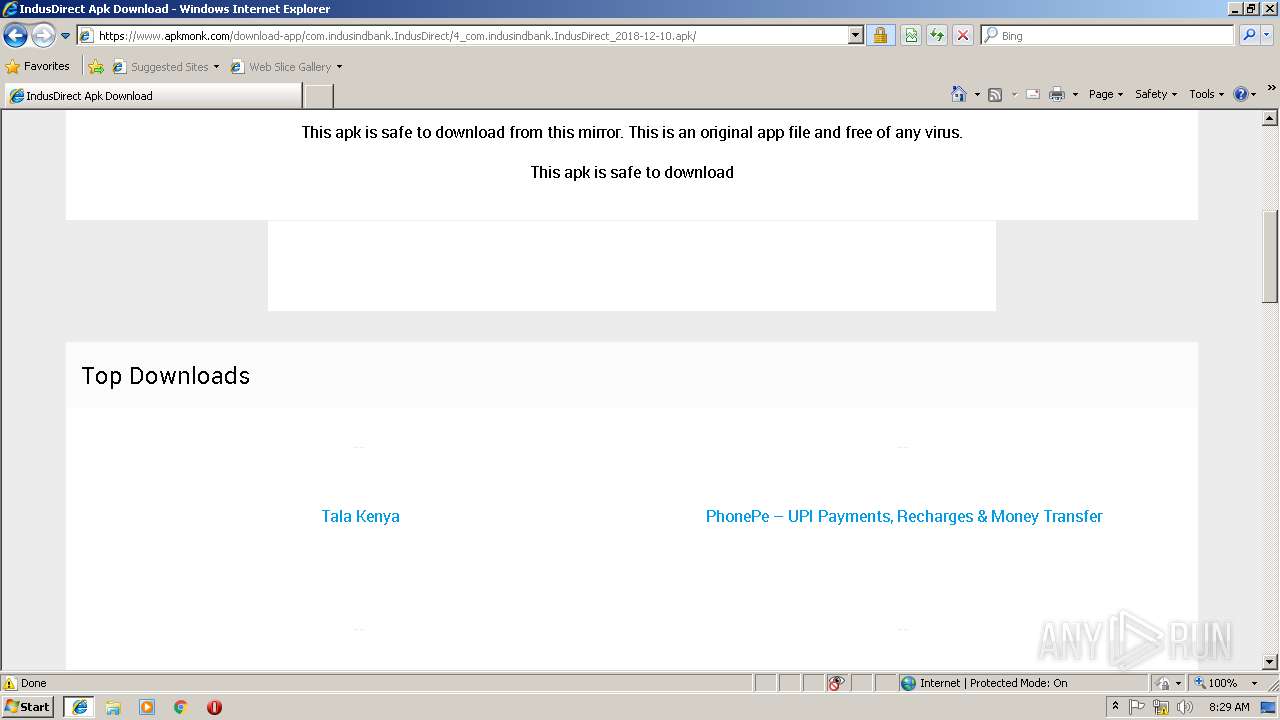Viewport: 1280px width, 720px height.
Task: Click the RSS Feeds icon
Action: pyautogui.click(x=995, y=94)
